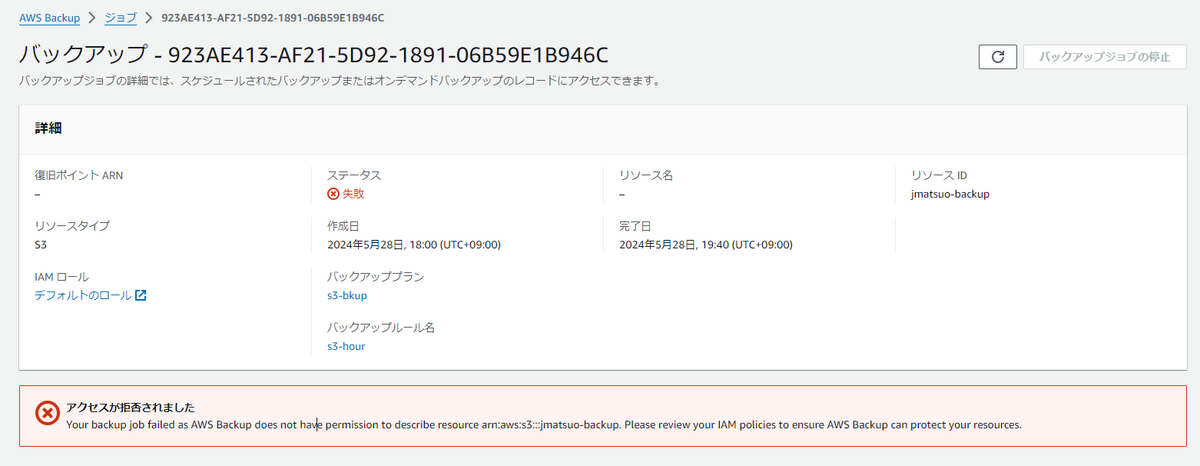Click the error message about IAM policies

point(544,424)
